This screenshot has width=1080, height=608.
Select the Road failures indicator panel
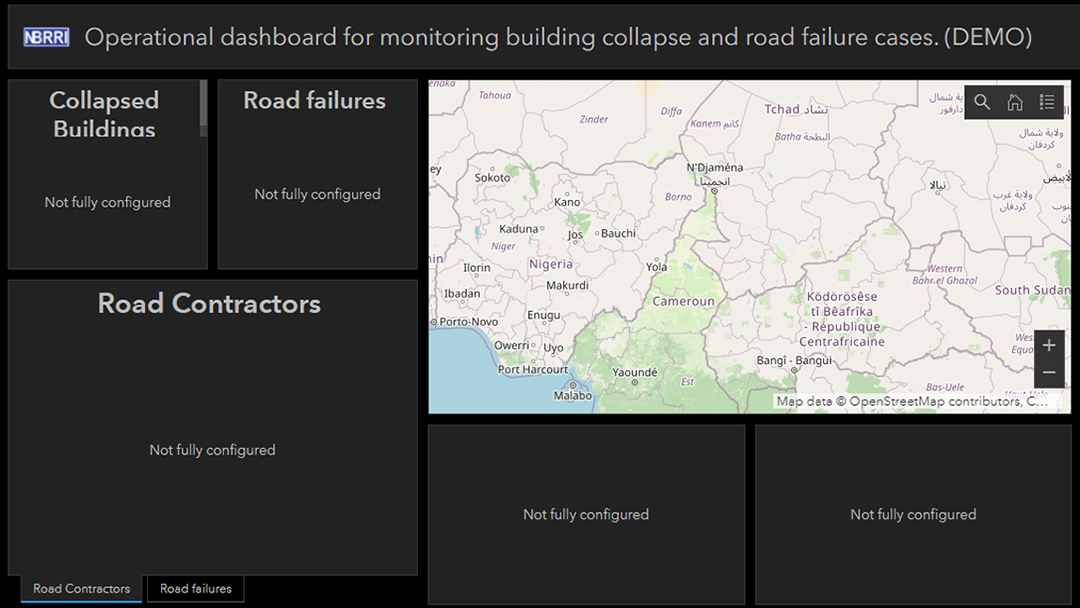(318, 174)
